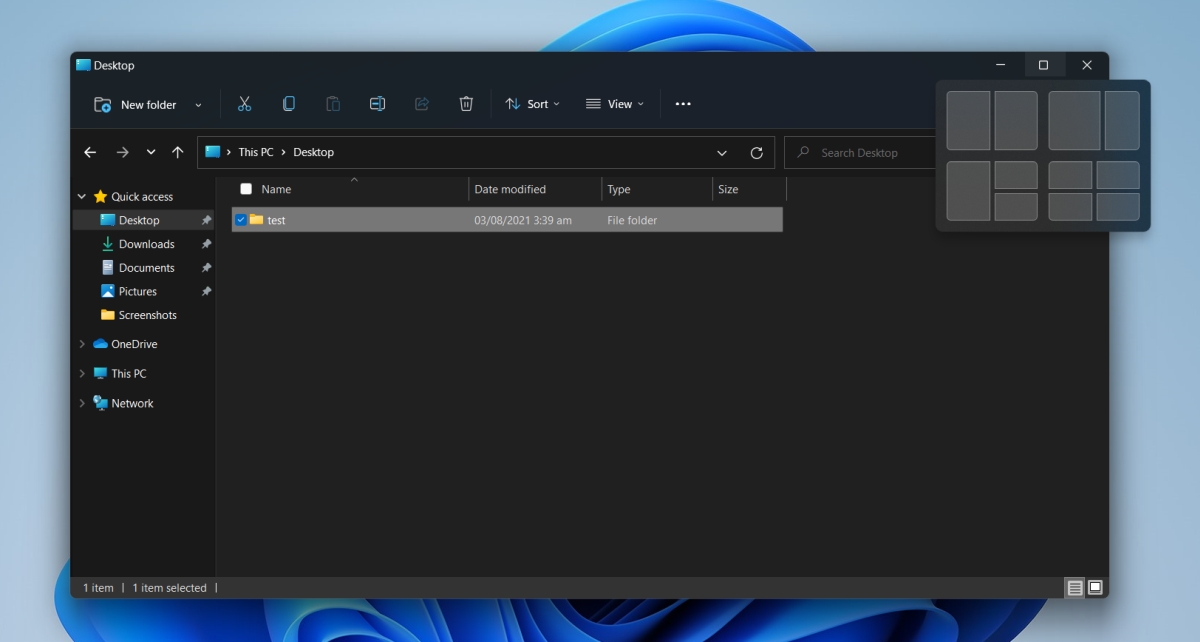Open the Sort dropdown menu
Screen dimensions: 1200x642
pyautogui.click(x=532, y=104)
